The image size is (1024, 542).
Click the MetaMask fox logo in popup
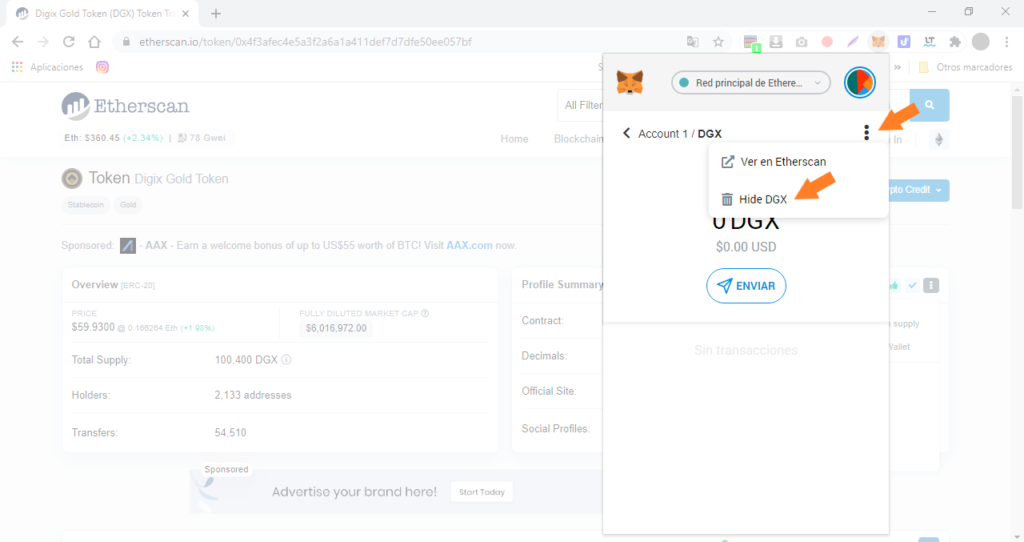pyautogui.click(x=630, y=83)
